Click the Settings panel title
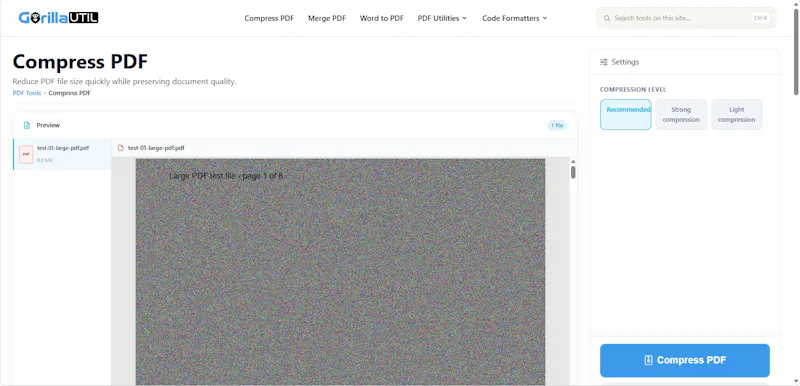Image resolution: width=800 pixels, height=386 pixels. [x=625, y=62]
